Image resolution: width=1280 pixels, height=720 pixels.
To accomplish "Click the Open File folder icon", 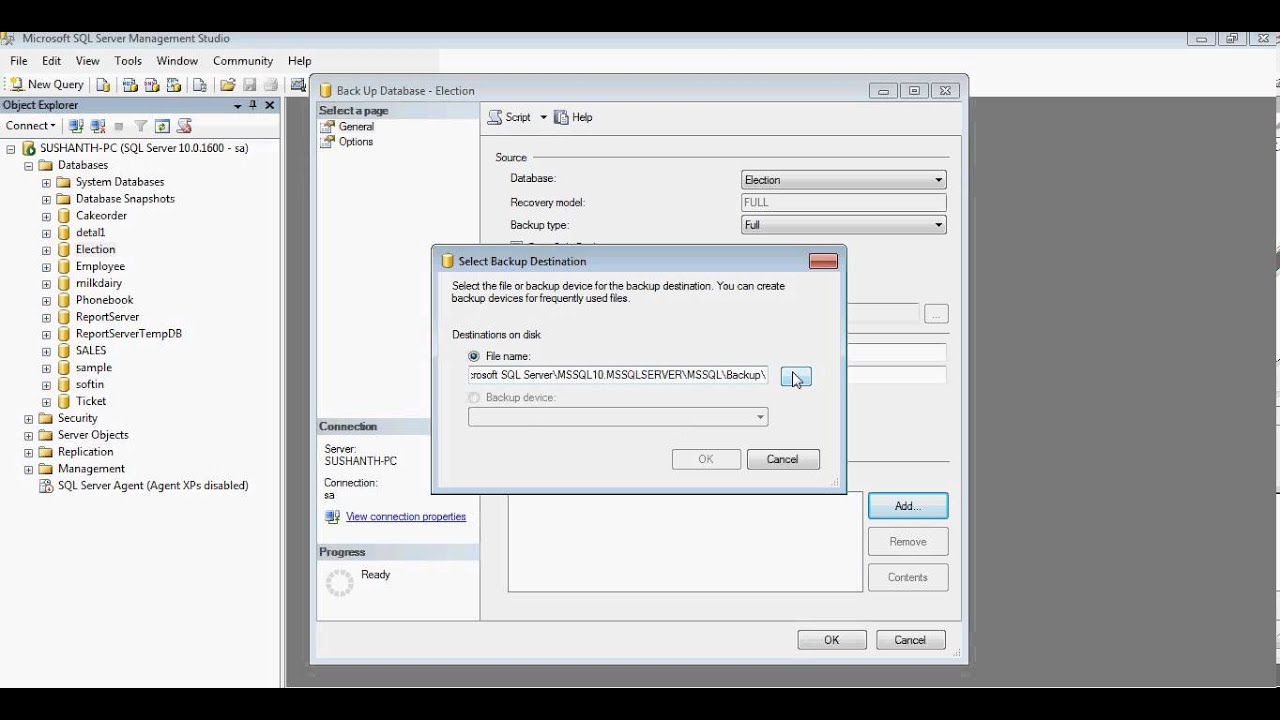I will (x=228, y=85).
